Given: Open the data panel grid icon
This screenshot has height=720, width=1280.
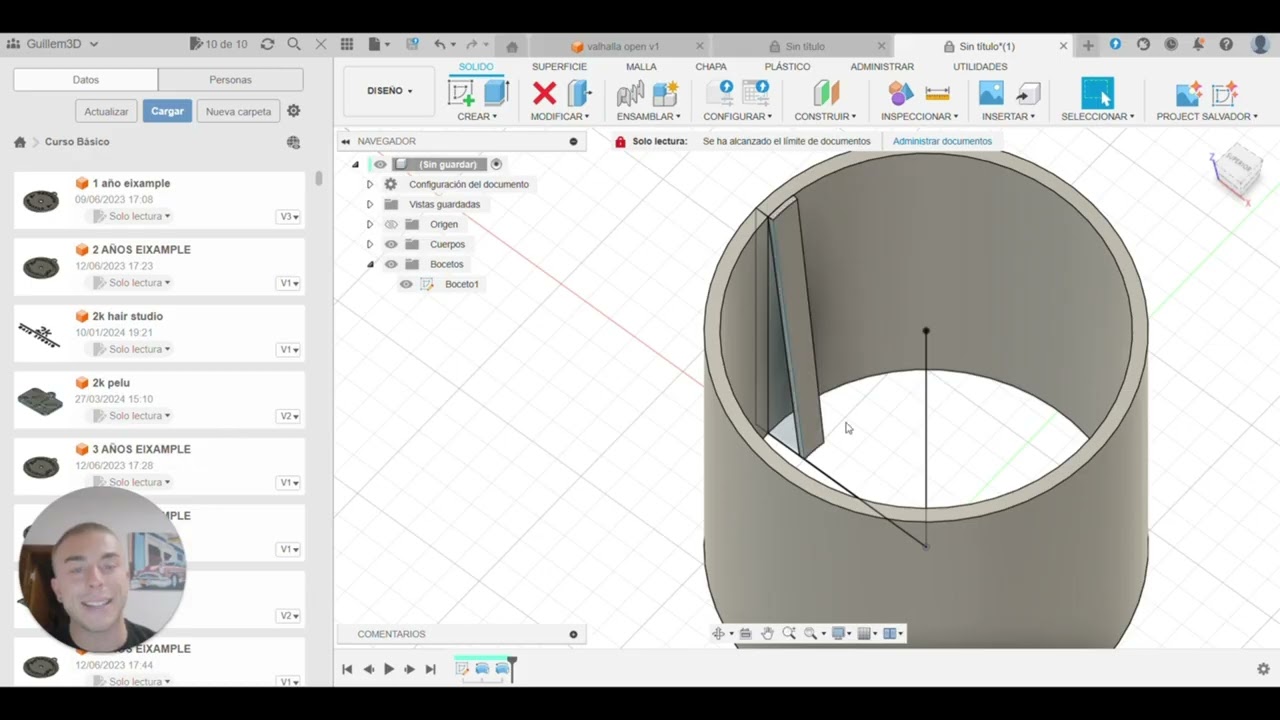Looking at the screenshot, I should click(347, 45).
